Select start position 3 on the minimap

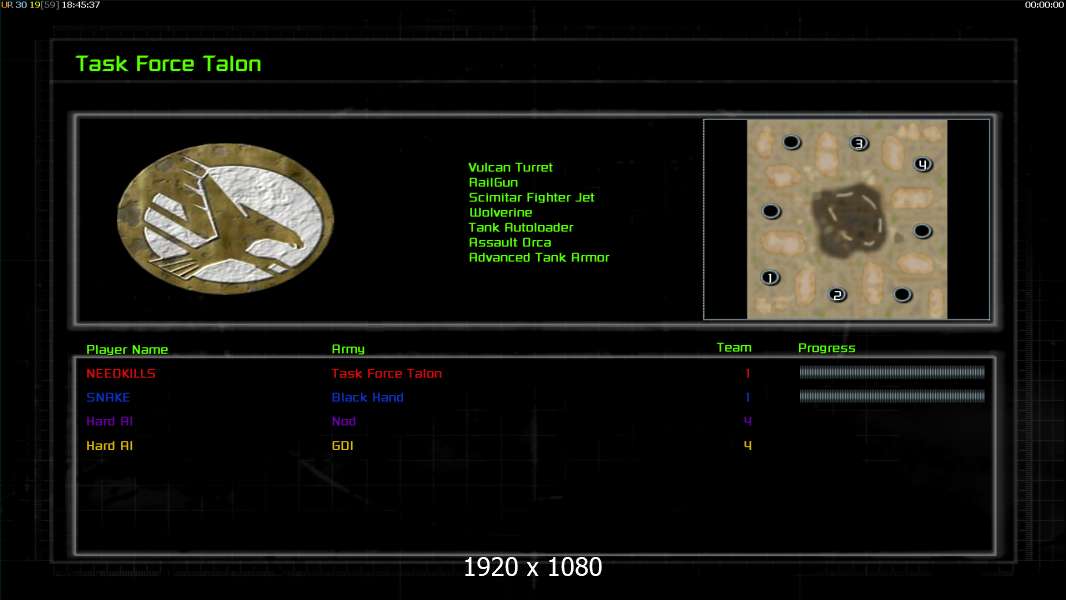tap(859, 143)
